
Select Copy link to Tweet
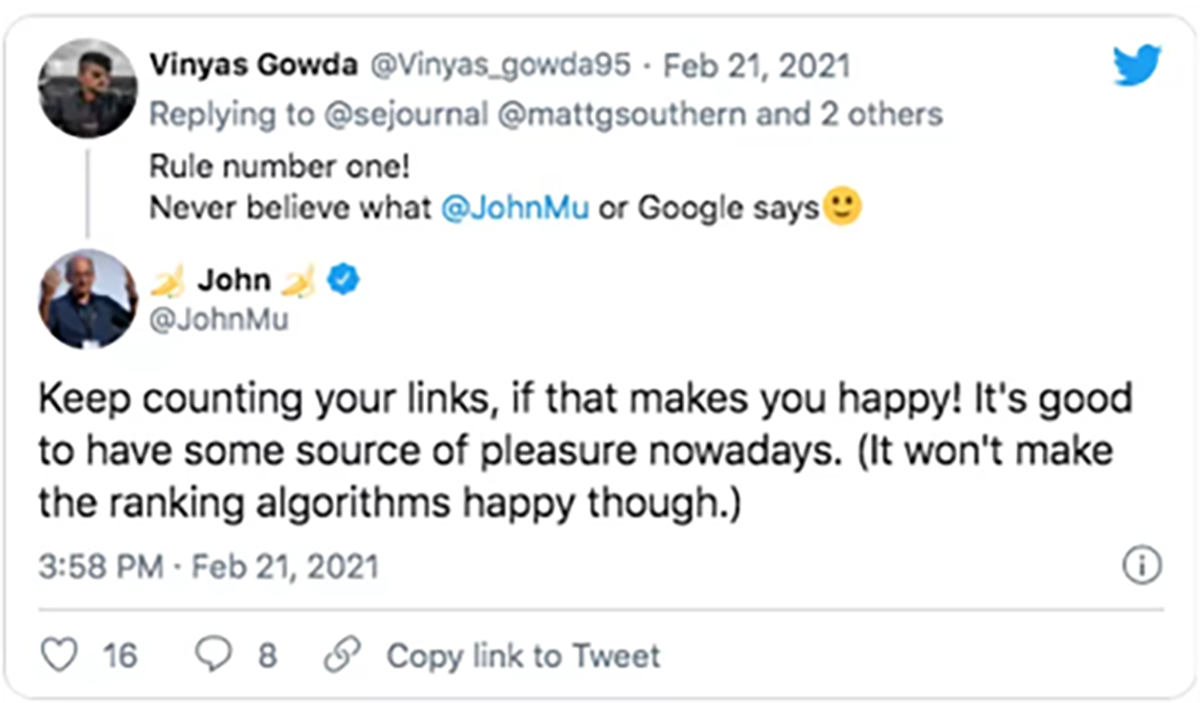[523, 656]
